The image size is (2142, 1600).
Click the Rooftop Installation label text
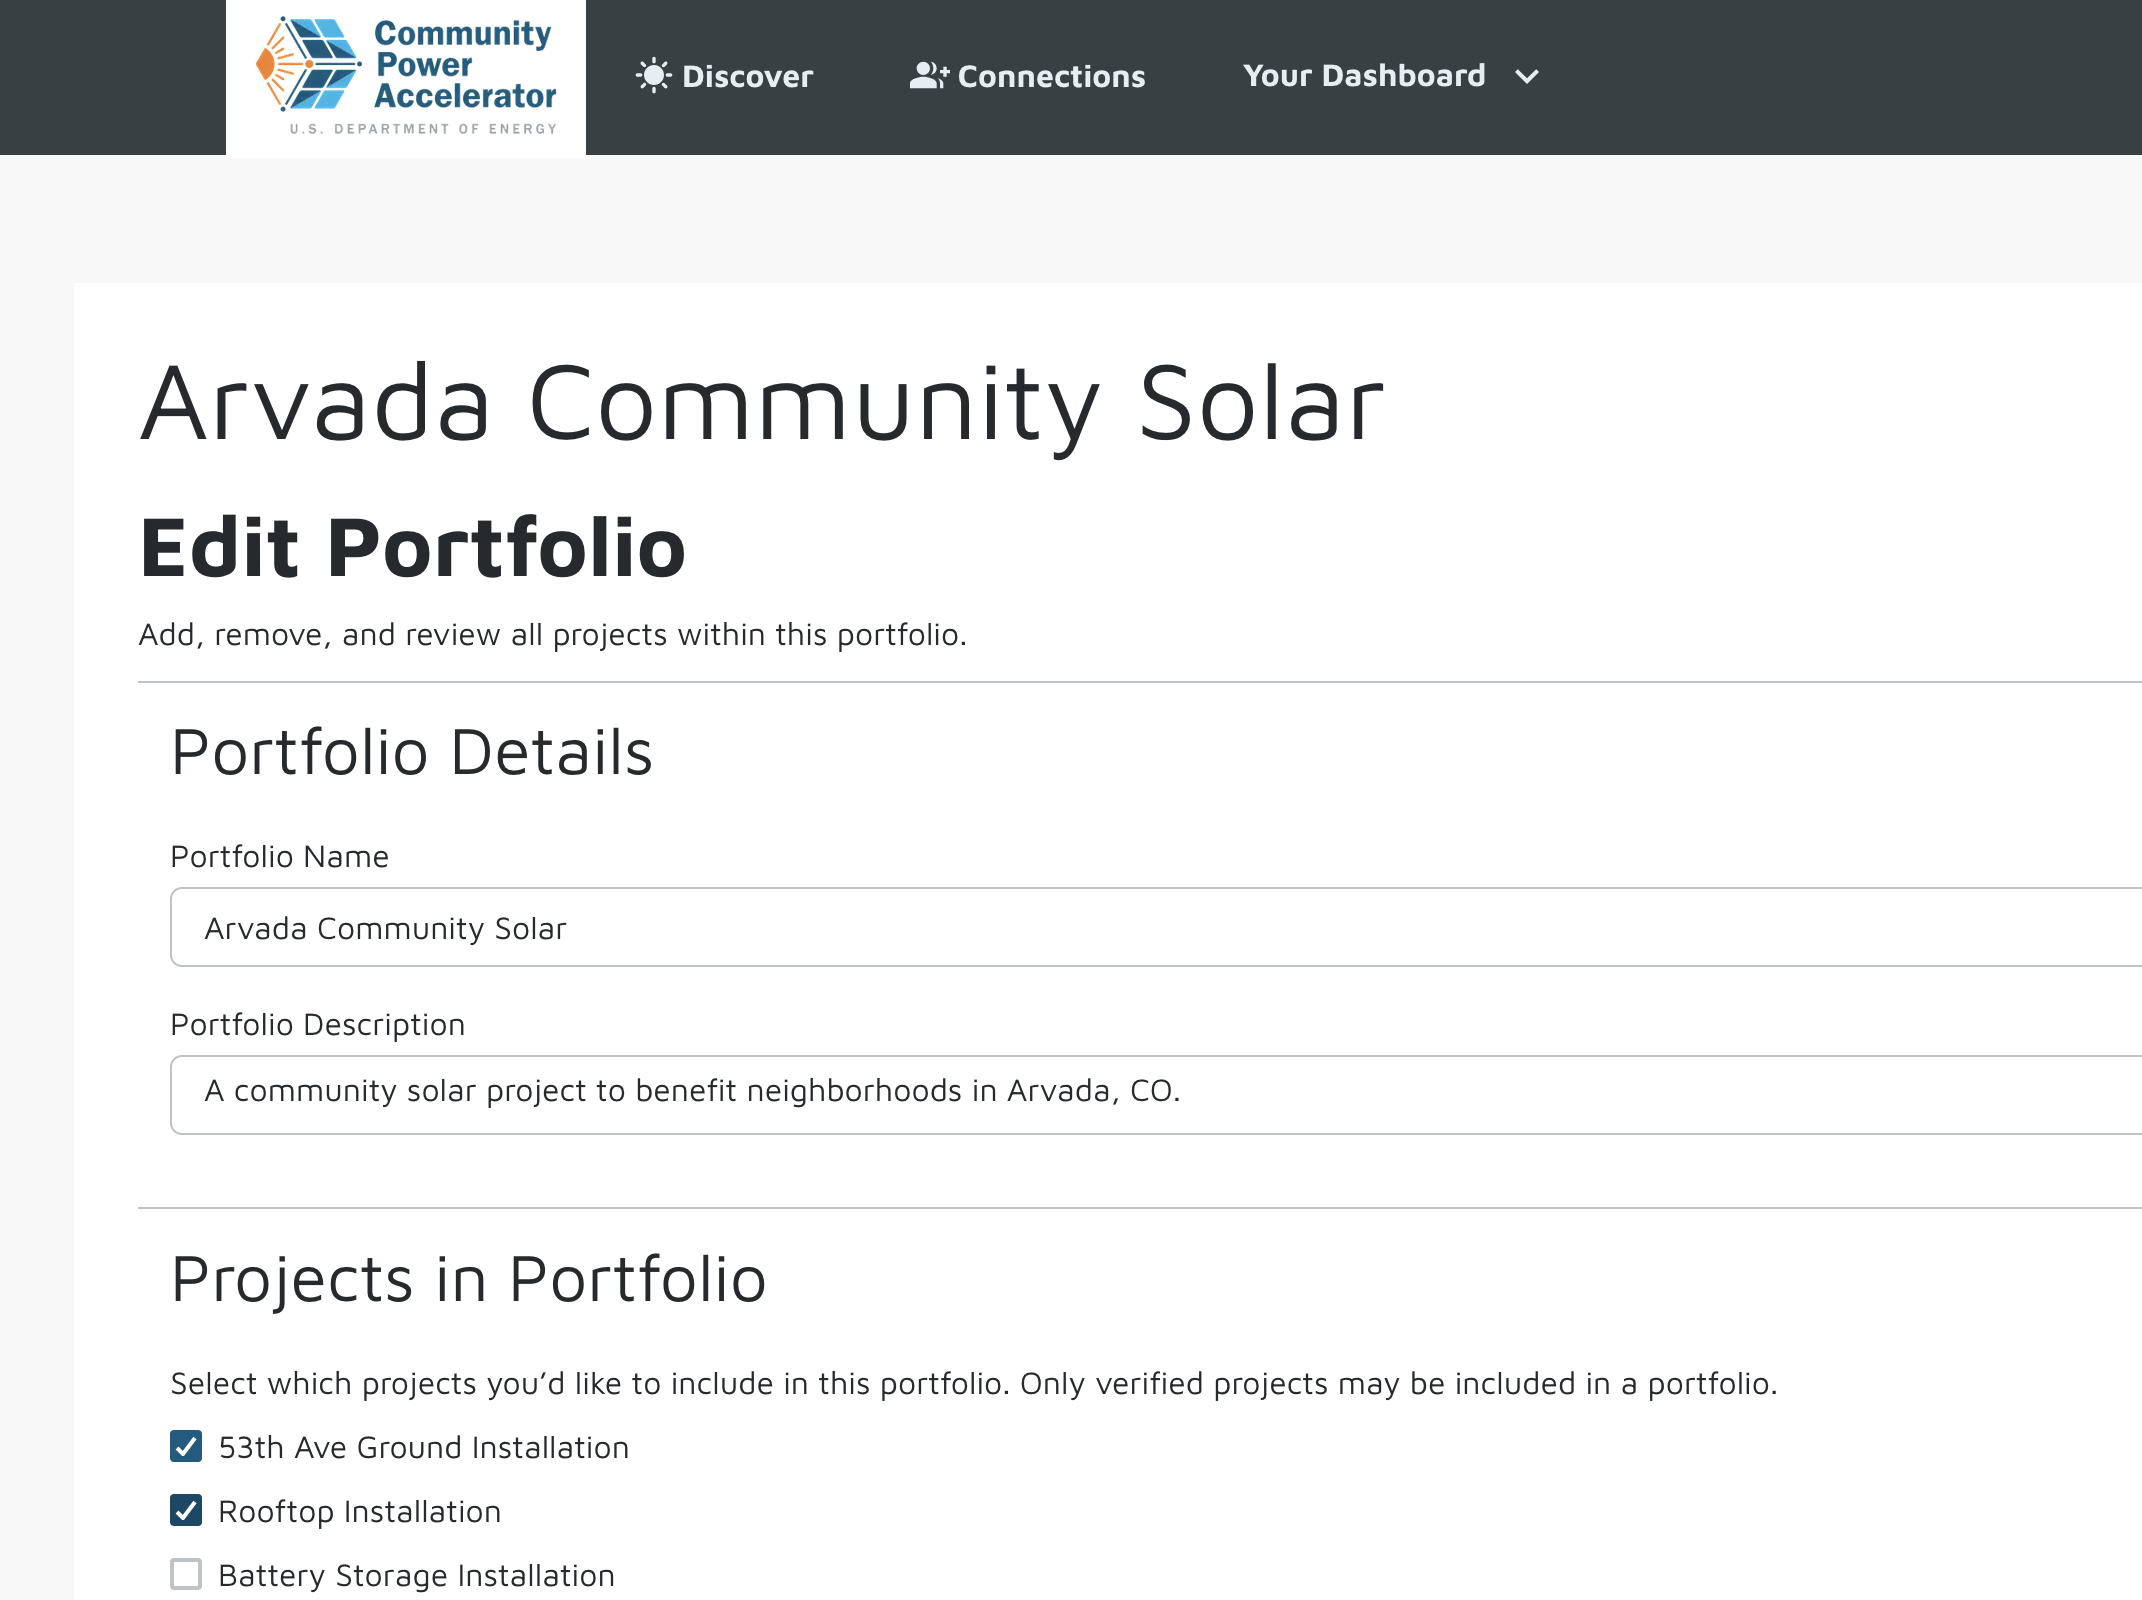click(360, 1512)
